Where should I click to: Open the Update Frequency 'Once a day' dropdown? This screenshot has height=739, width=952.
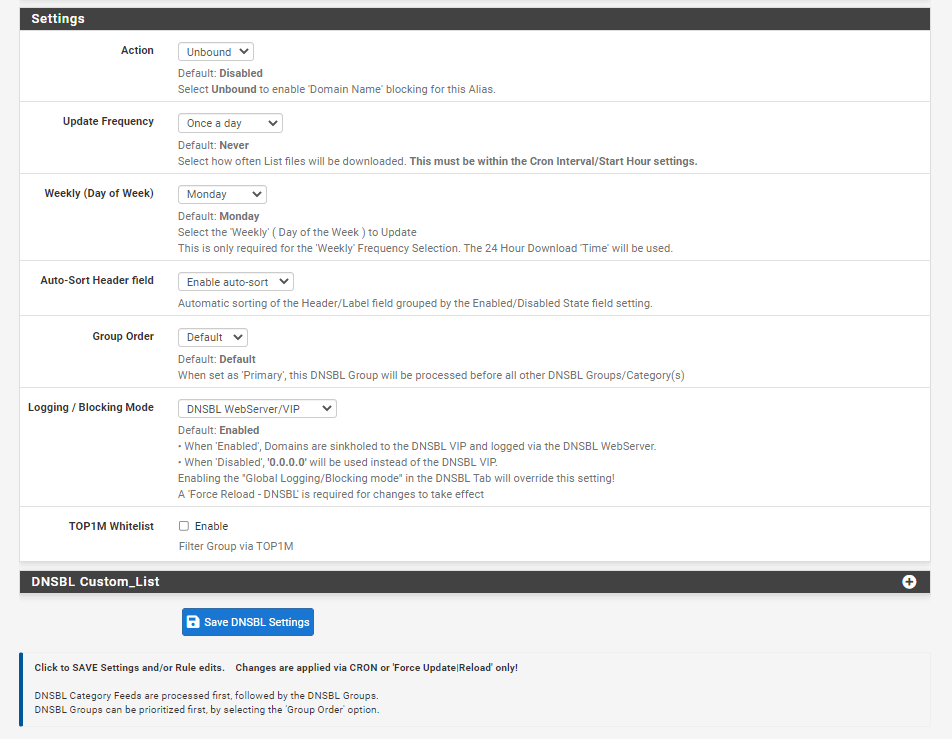[x=230, y=123]
